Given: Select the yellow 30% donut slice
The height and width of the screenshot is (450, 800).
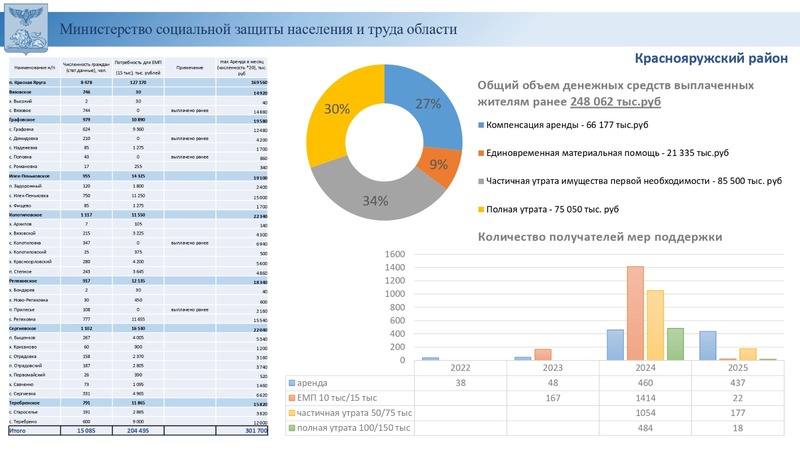Looking at the screenshot, I should tap(338, 109).
